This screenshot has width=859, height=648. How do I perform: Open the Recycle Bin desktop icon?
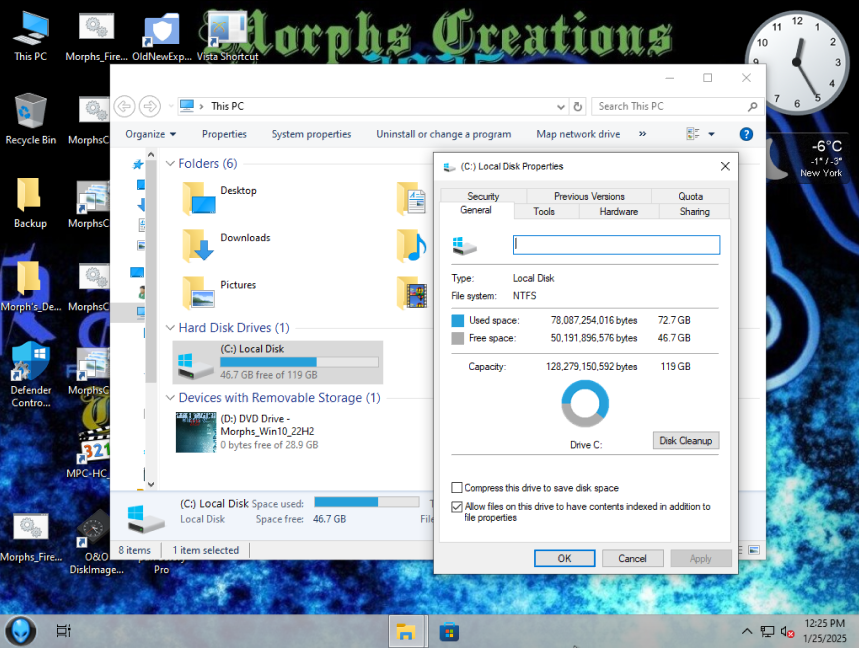point(31,118)
